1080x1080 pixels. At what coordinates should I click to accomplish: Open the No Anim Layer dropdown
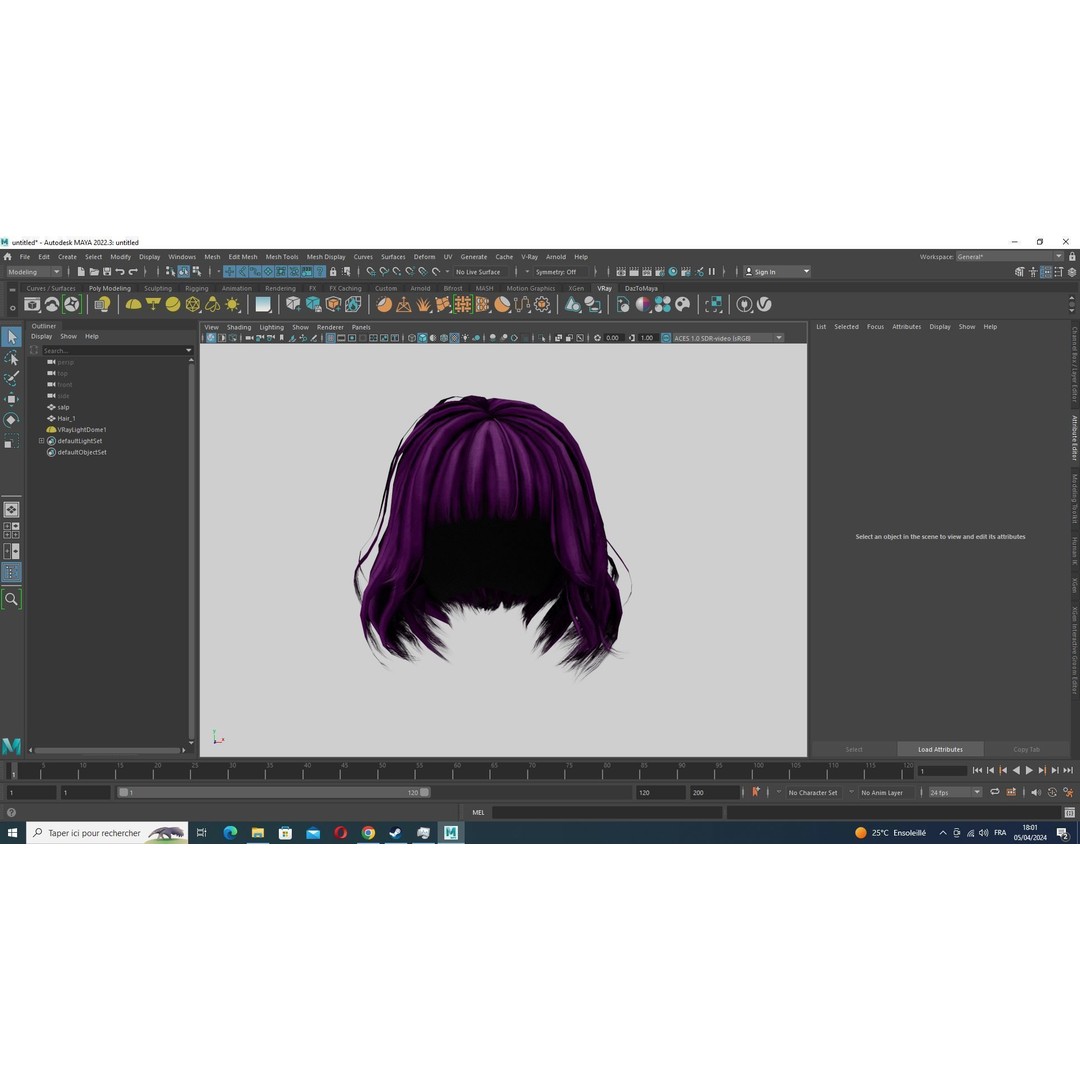pos(882,793)
